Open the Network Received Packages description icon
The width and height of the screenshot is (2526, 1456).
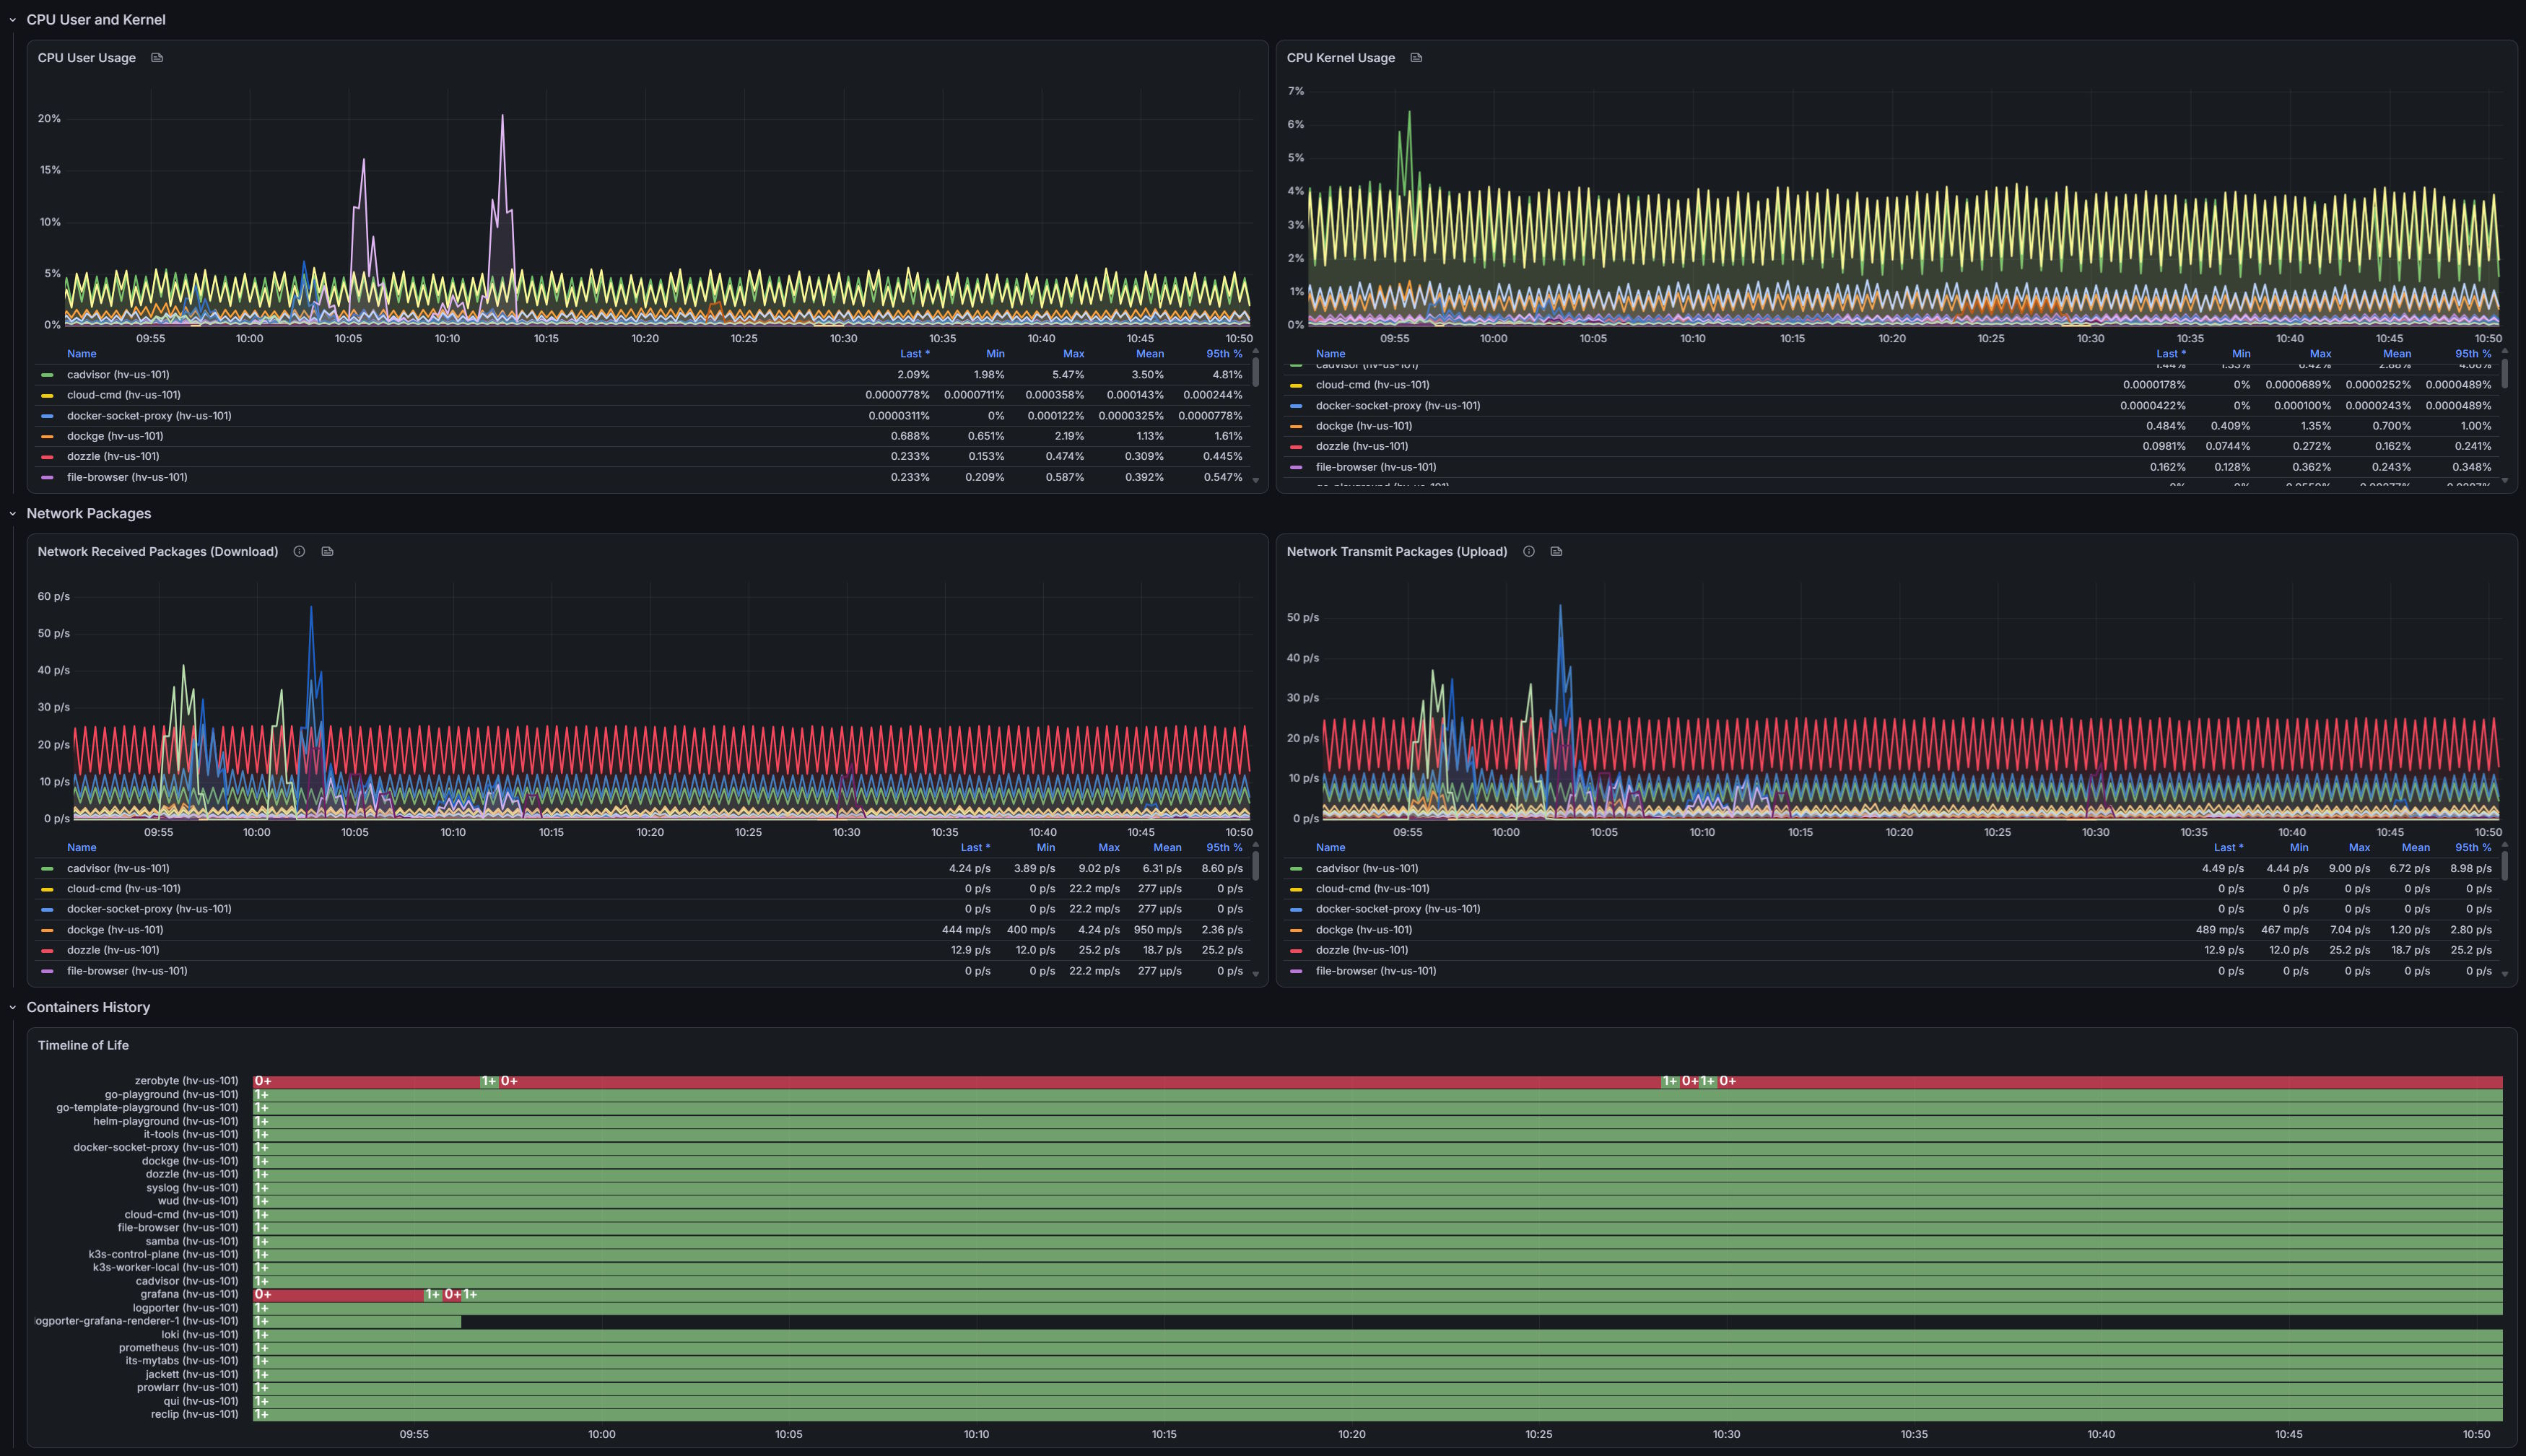tap(327, 552)
